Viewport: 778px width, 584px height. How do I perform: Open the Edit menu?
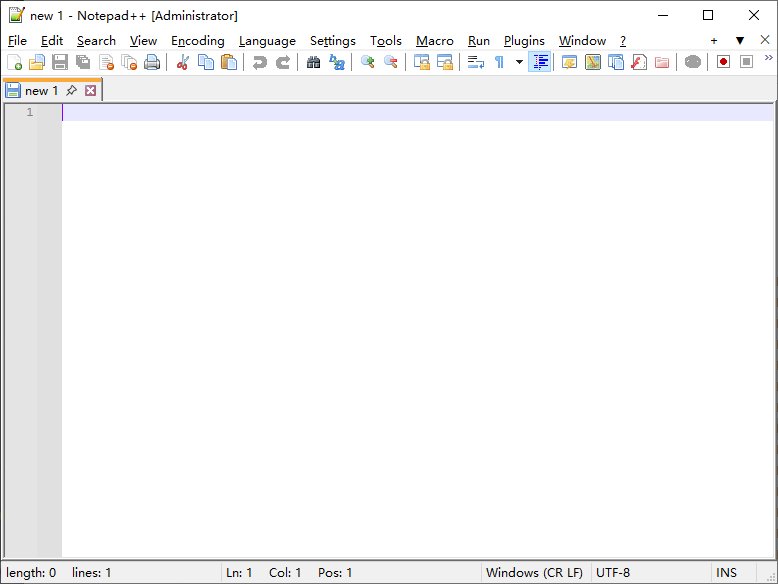52,41
